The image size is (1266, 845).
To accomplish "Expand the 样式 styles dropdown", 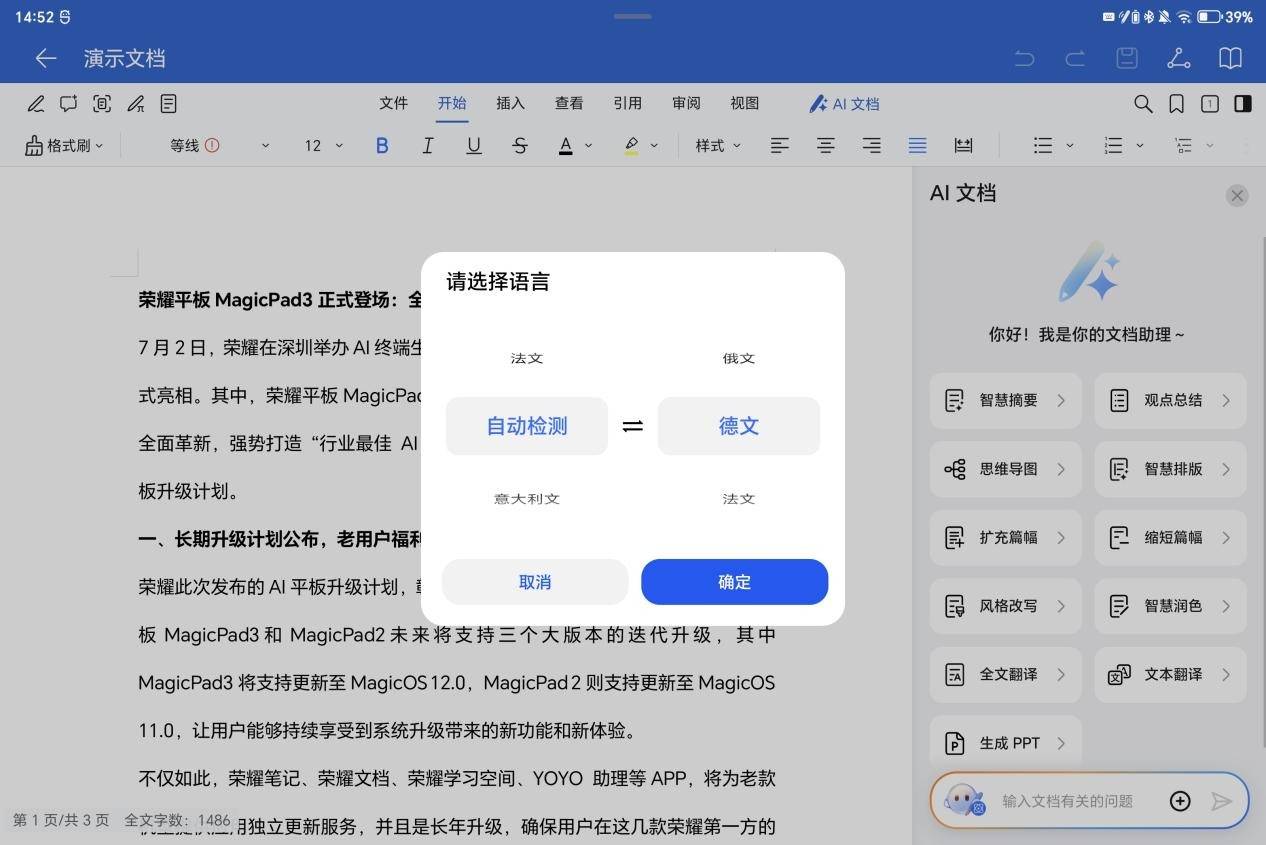I will pos(718,146).
